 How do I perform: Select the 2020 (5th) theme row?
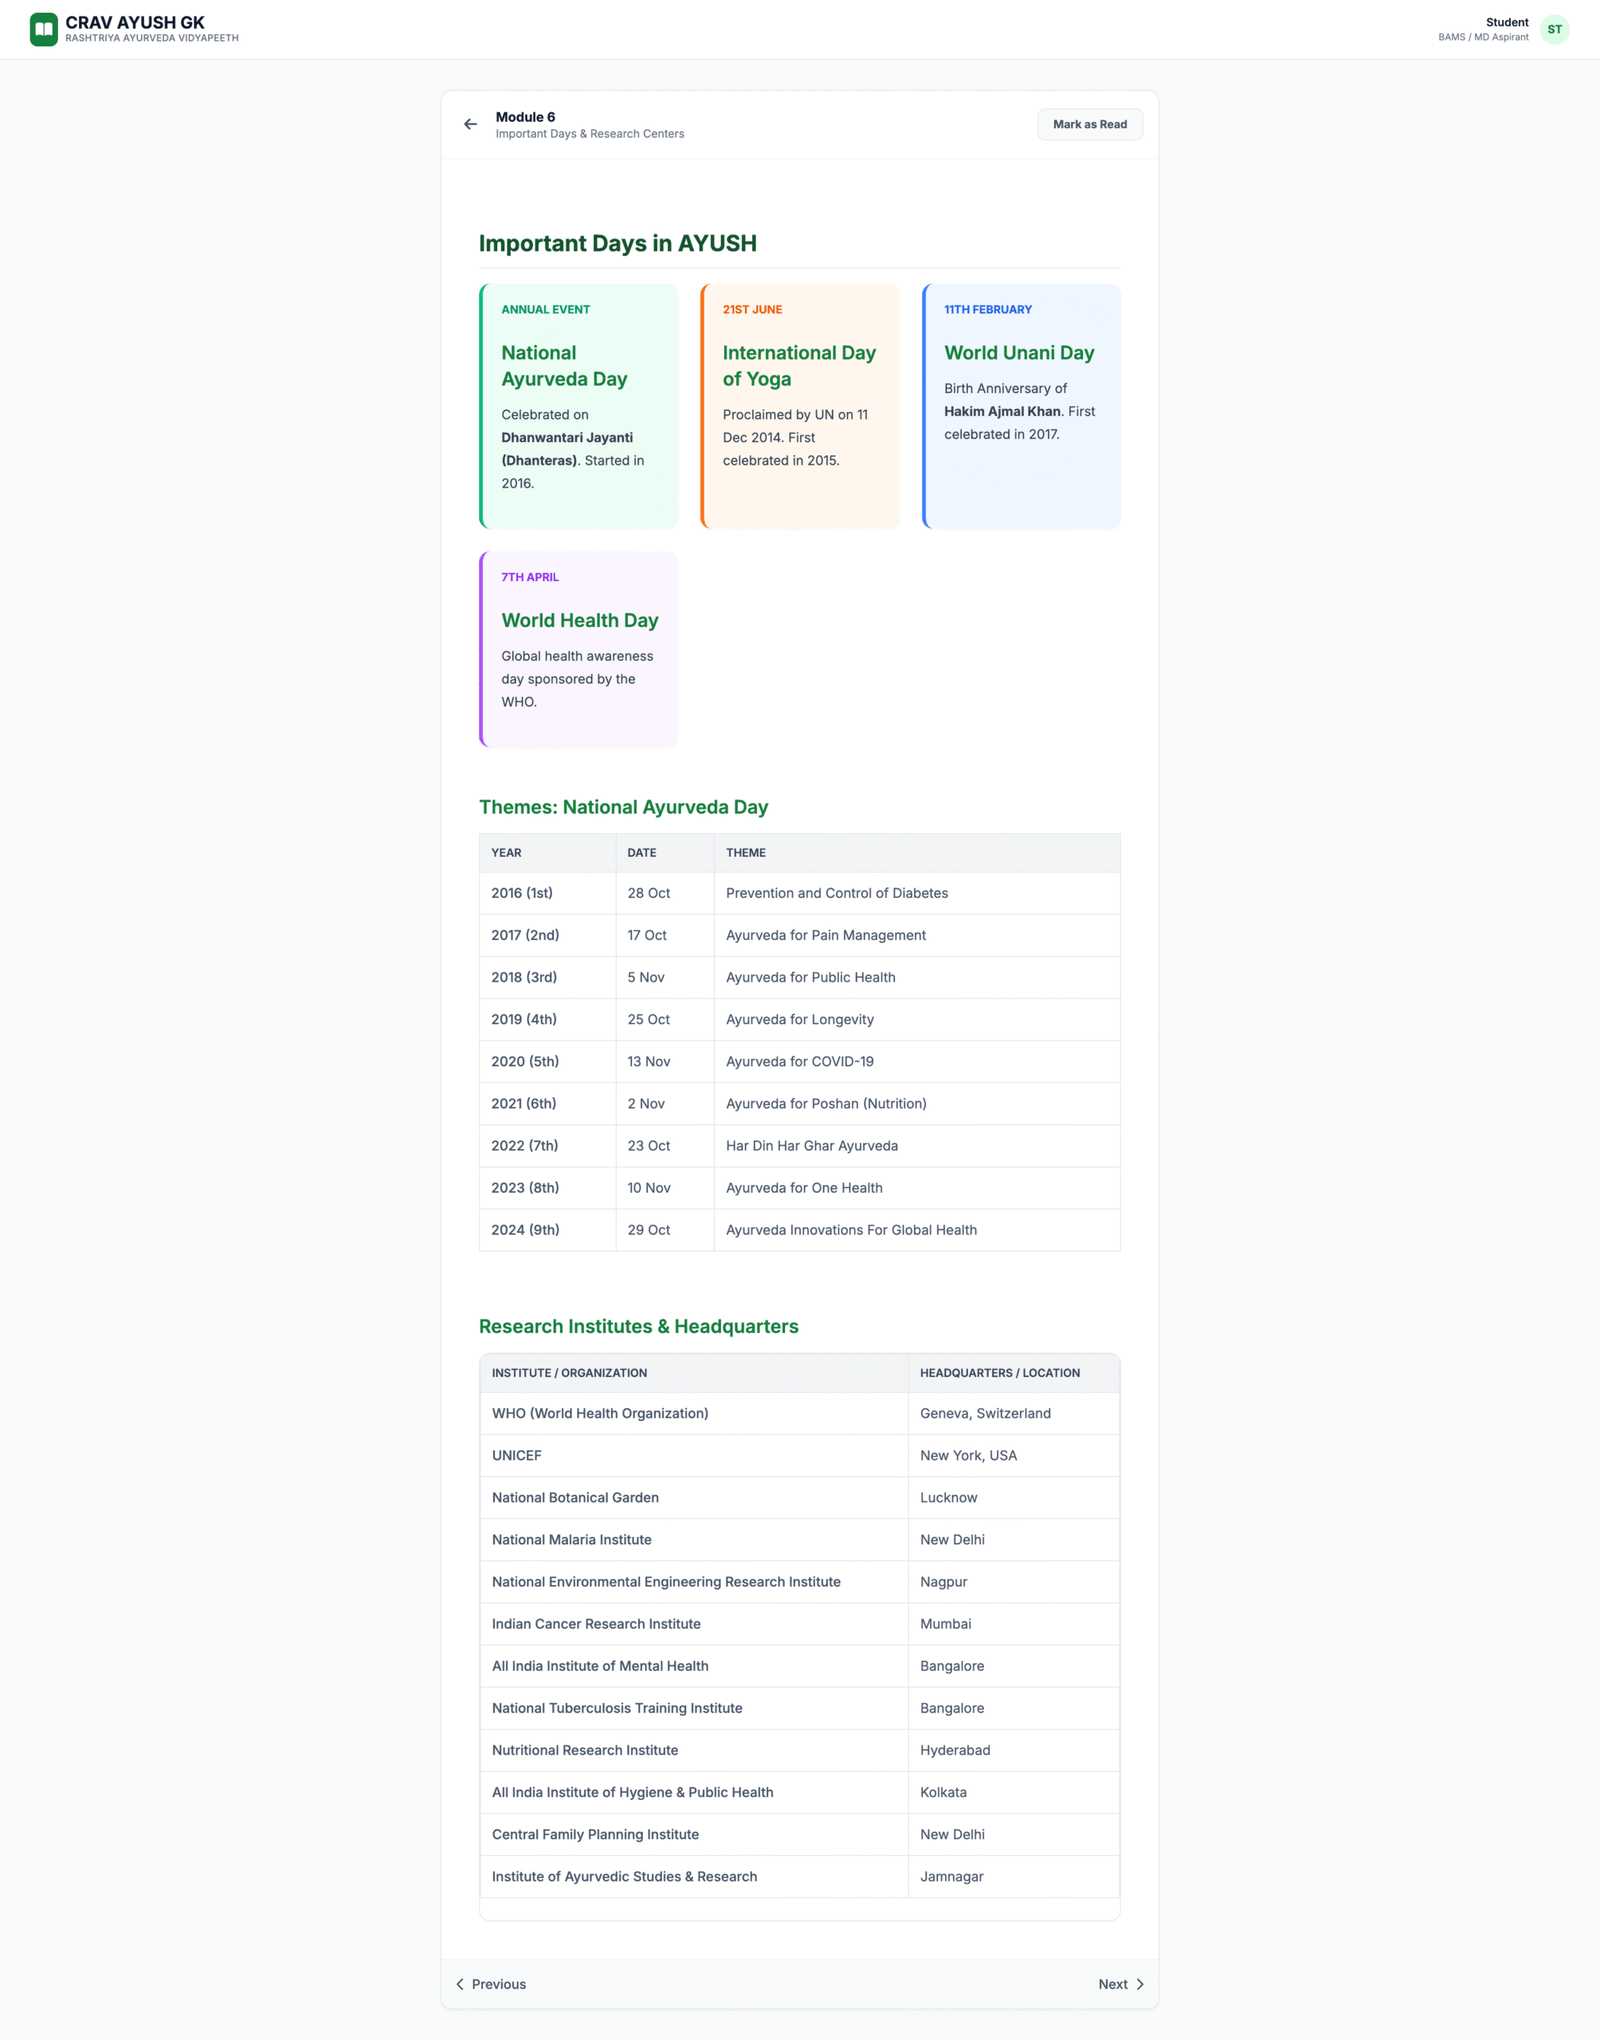799,1061
